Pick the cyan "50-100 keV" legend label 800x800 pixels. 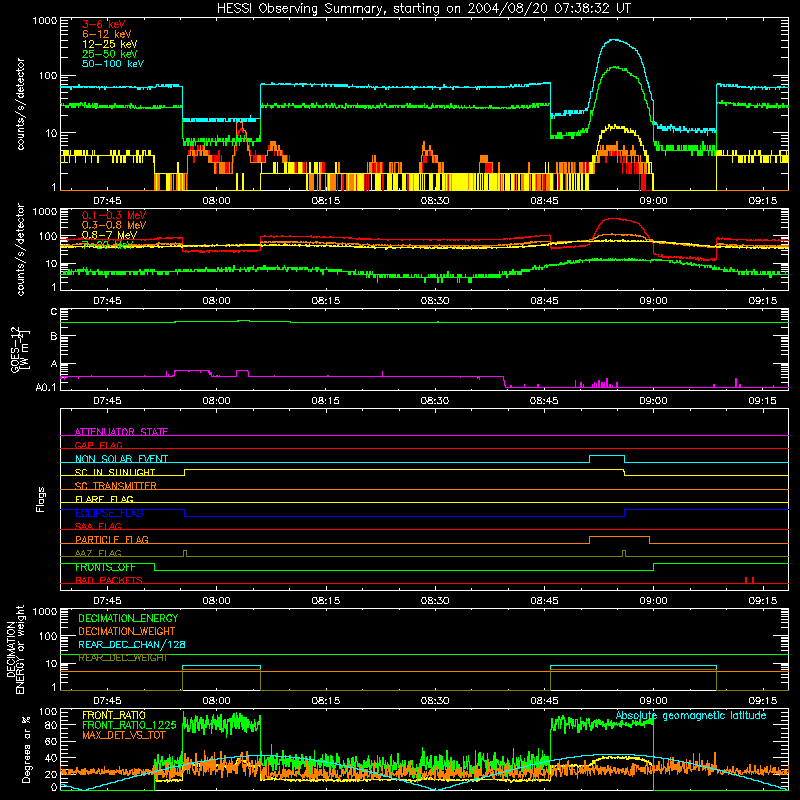tap(113, 64)
